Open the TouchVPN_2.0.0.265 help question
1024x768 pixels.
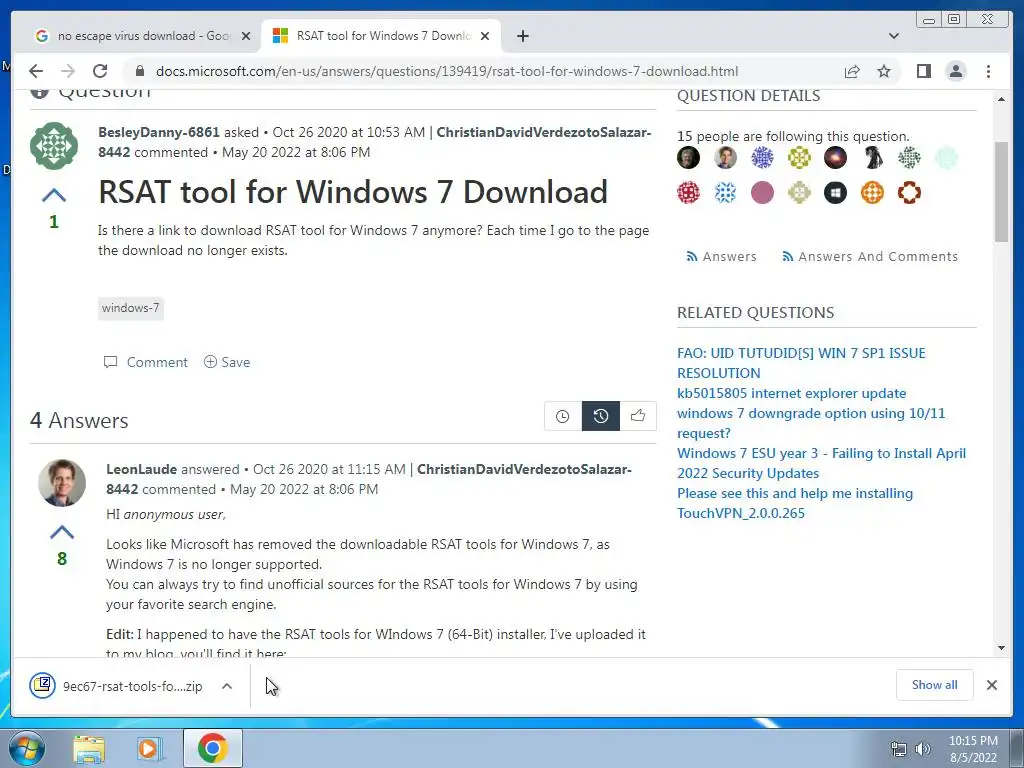point(795,503)
